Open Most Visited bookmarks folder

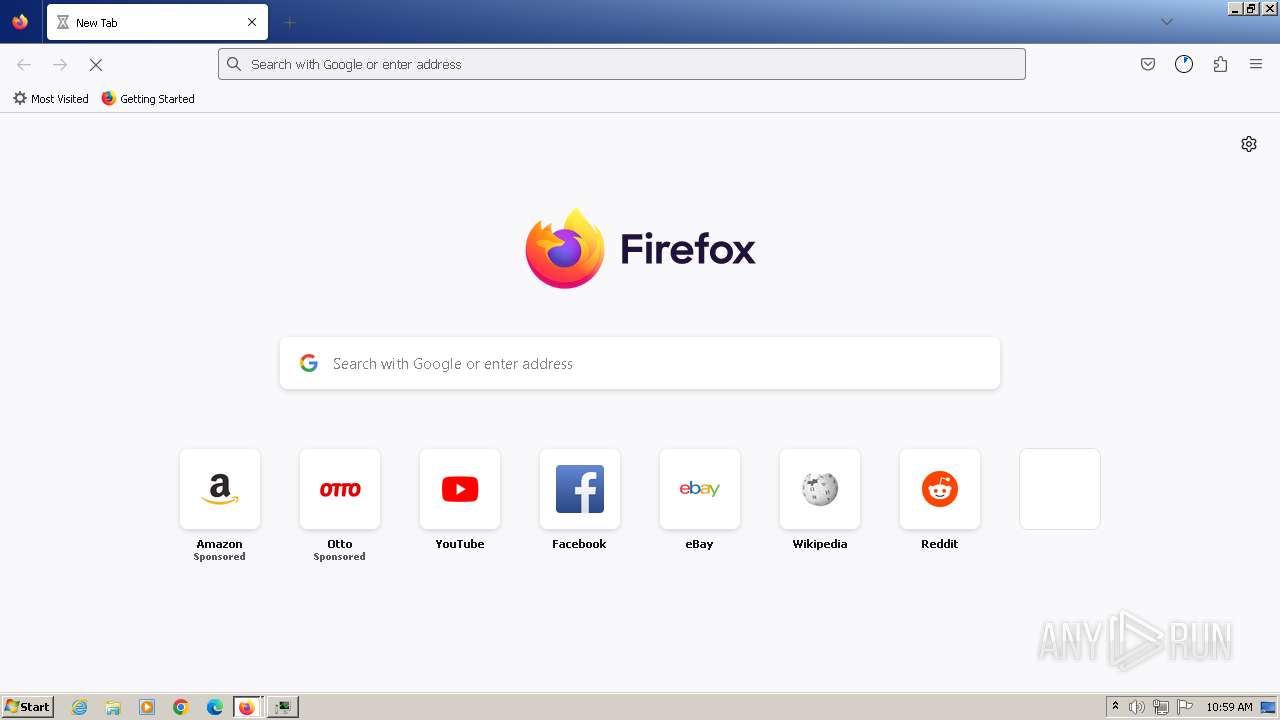point(50,99)
